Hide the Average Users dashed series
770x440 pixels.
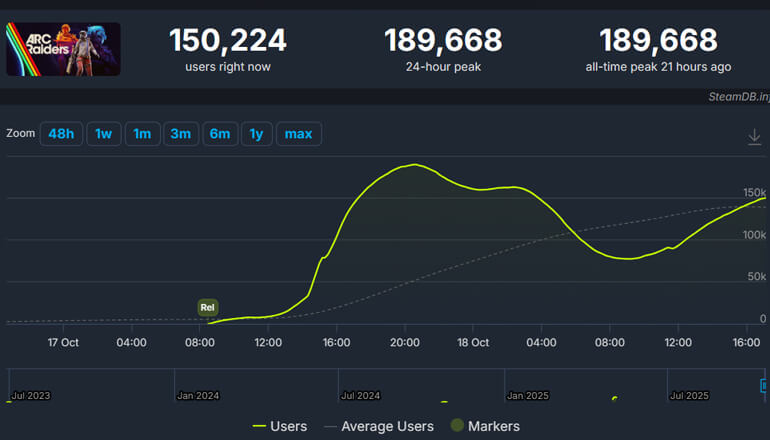click(x=377, y=426)
